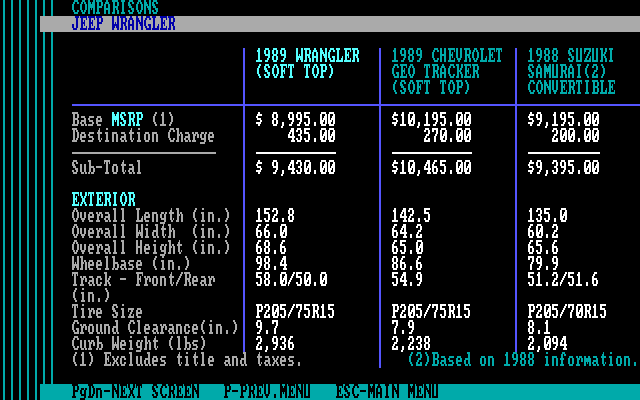Click PgDn-NEXT SCREEN in bottom bar
640x400 pixels.
[x=135, y=391]
